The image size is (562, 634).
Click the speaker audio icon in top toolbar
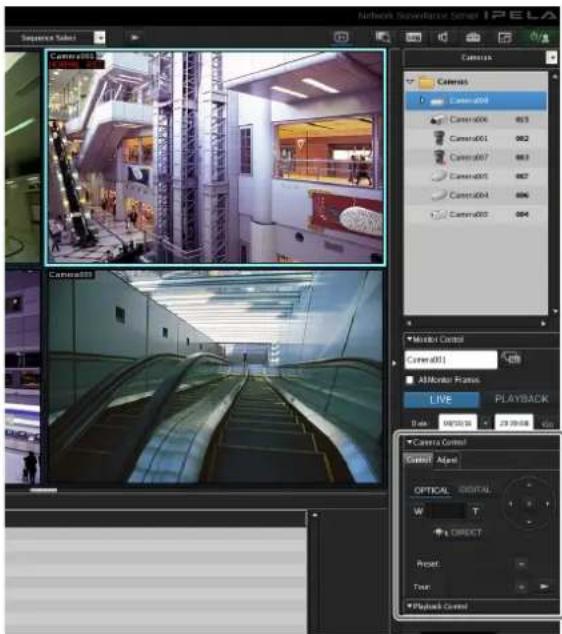(x=443, y=38)
